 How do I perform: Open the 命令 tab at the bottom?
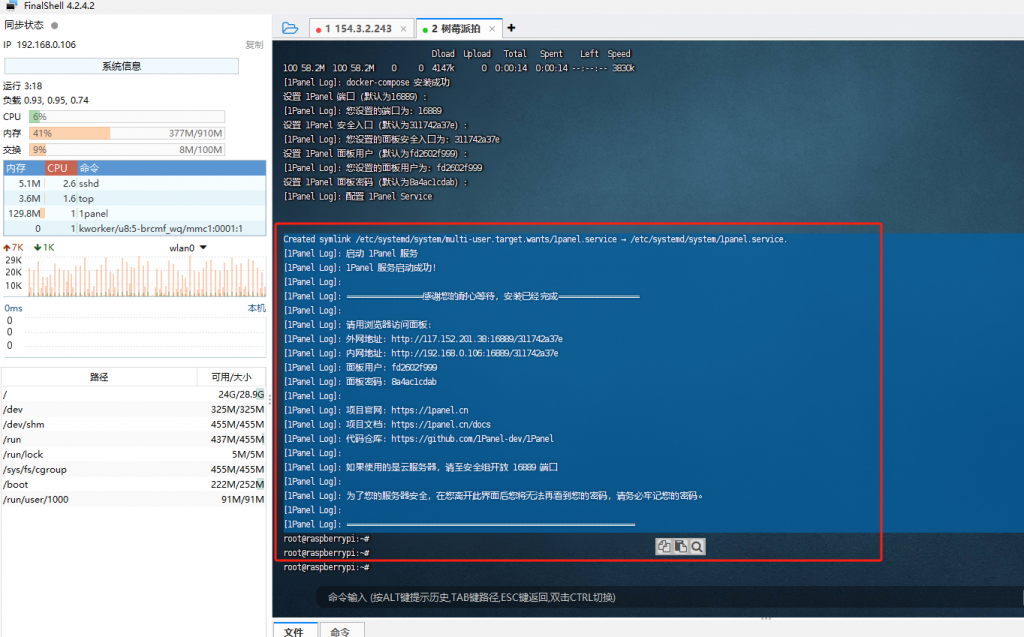pos(340,630)
